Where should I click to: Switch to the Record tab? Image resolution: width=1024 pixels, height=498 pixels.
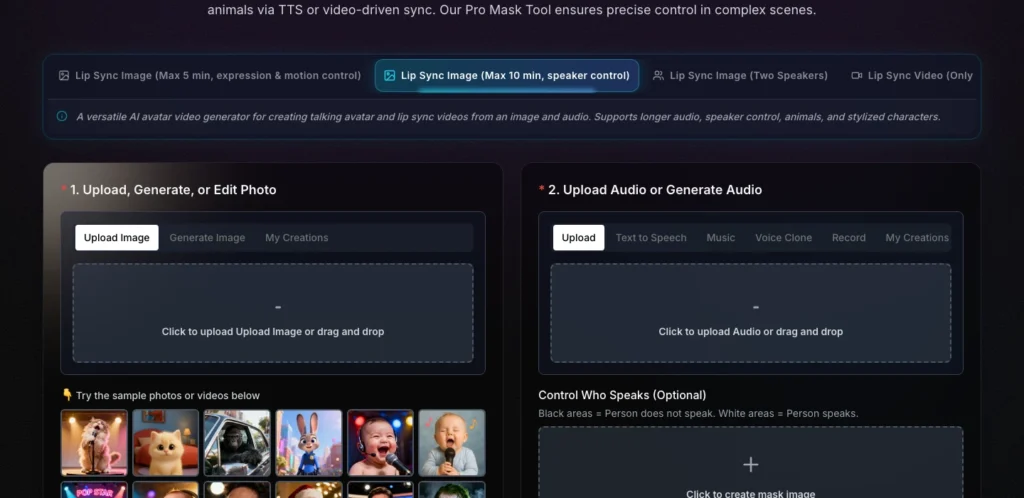[848, 238]
